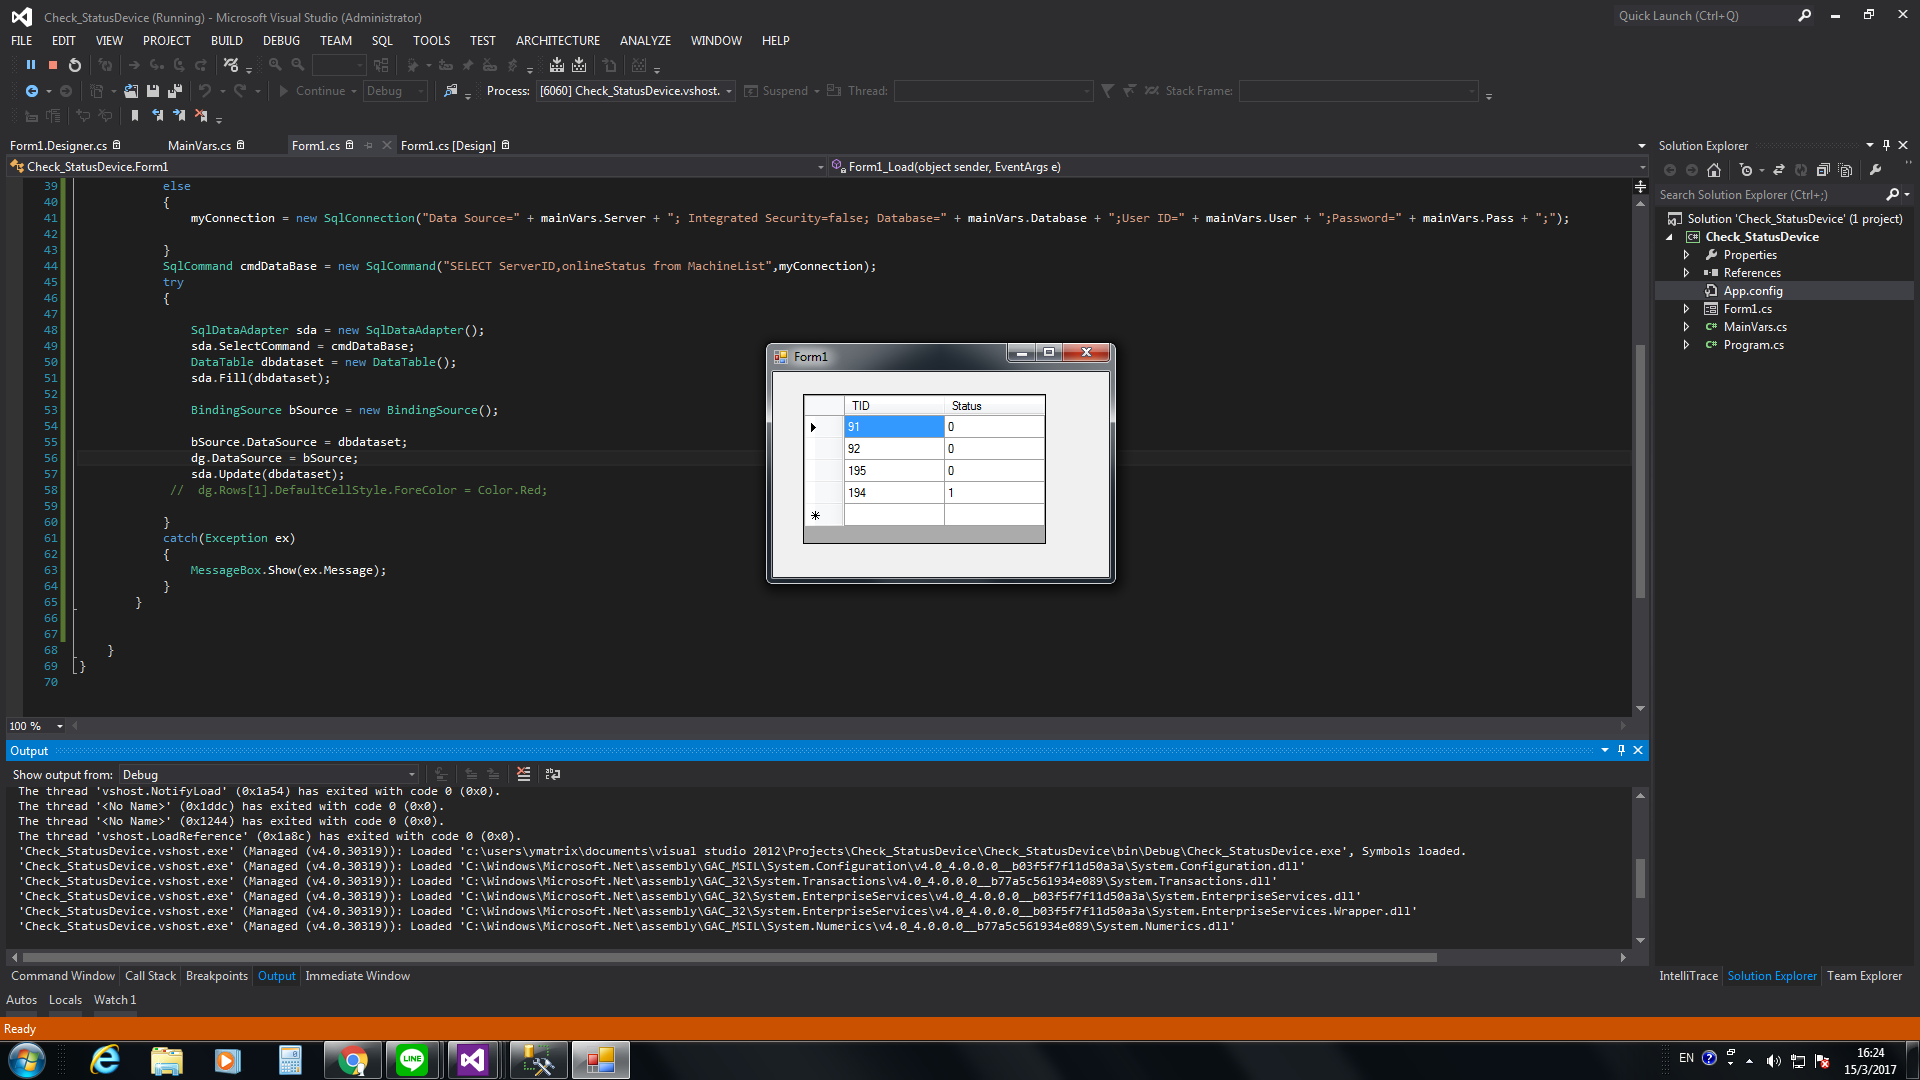Open the Locals tab

point(65,1000)
